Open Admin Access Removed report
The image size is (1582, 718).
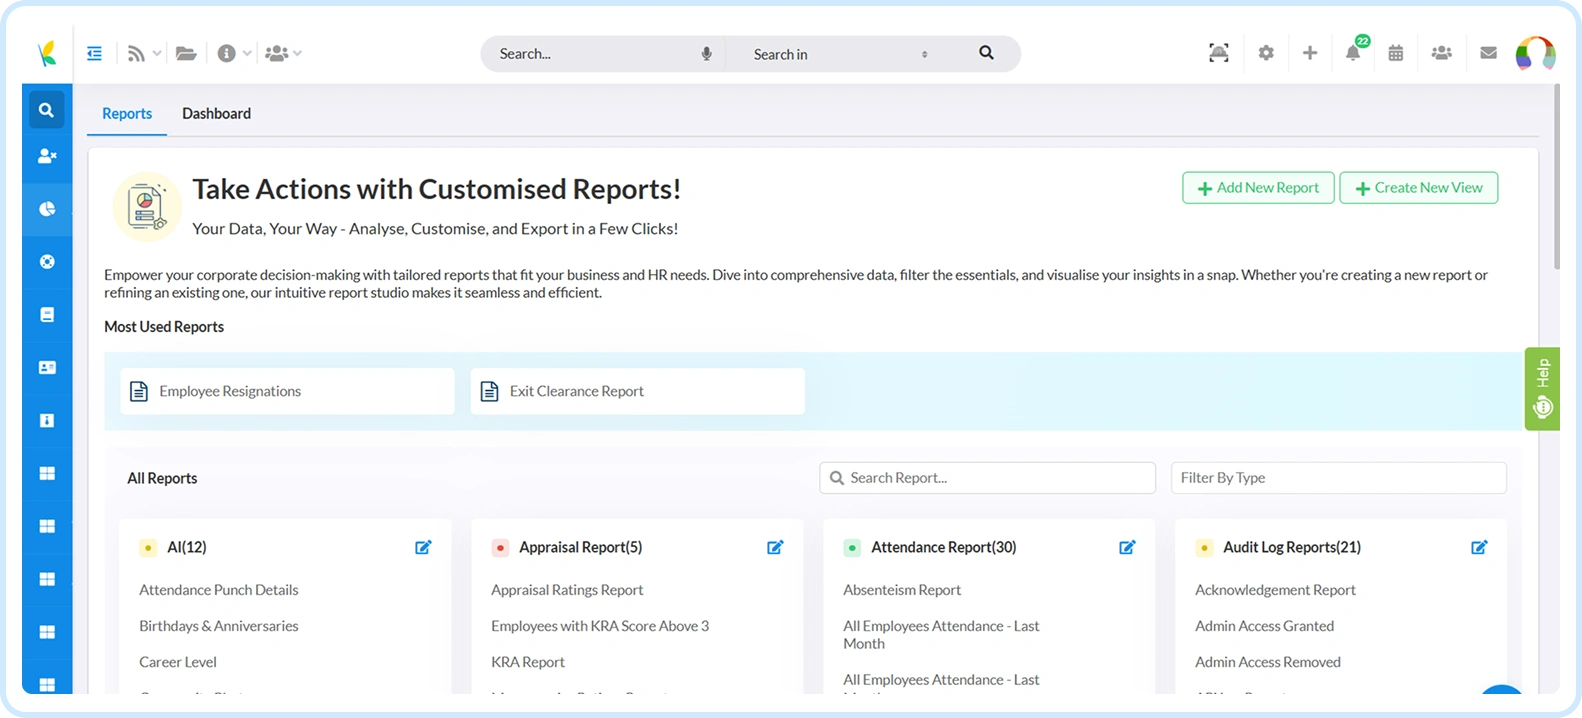[x=1268, y=662]
